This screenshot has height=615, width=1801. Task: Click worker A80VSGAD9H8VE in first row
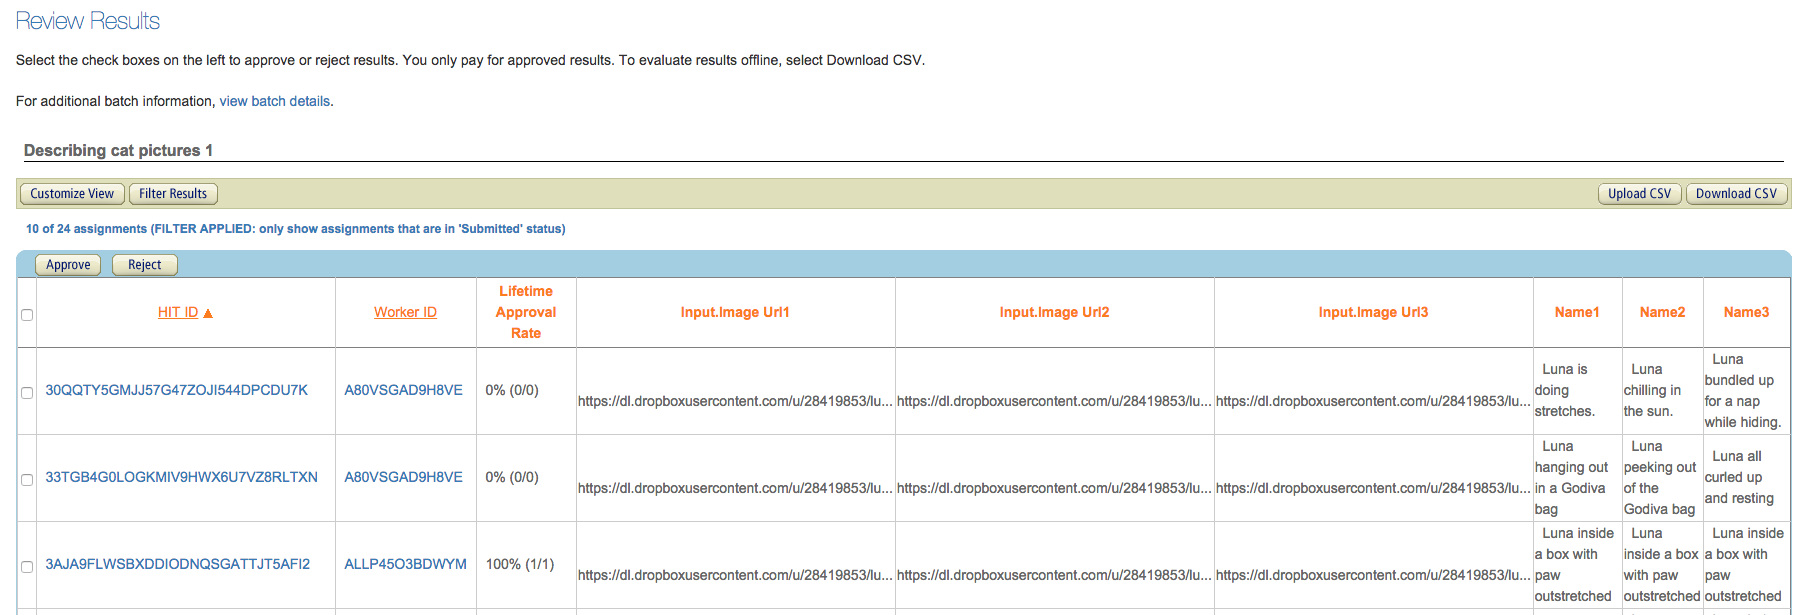click(x=403, y=390)
